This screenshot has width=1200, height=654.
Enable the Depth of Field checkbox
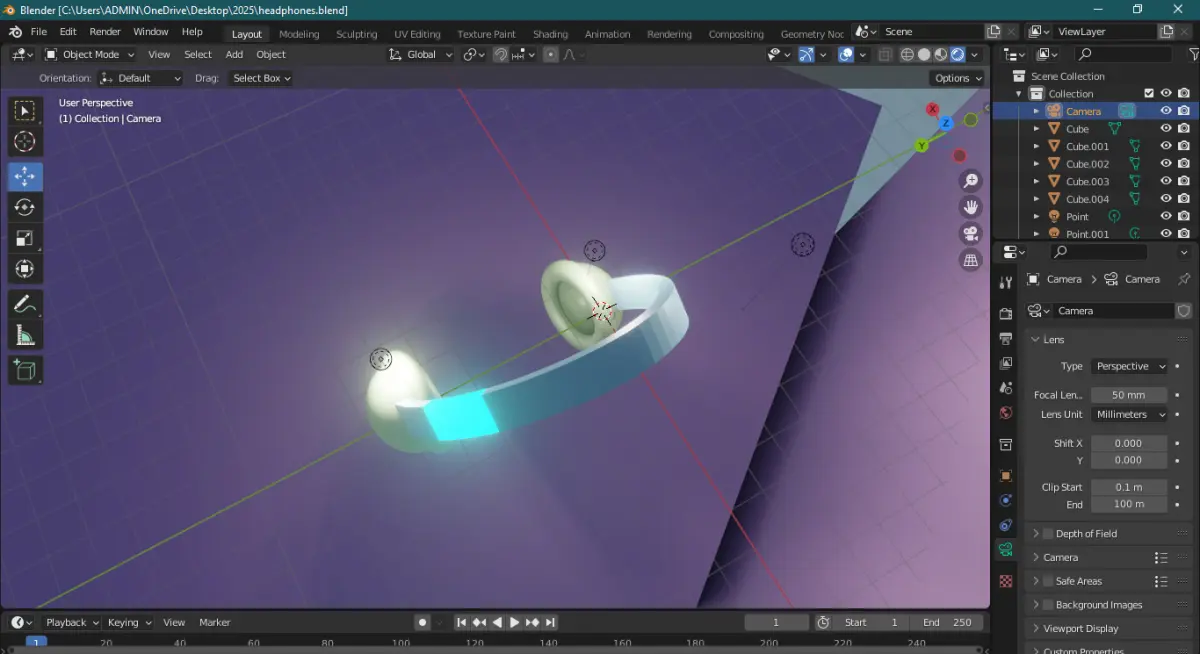[x=1048, y=534]
